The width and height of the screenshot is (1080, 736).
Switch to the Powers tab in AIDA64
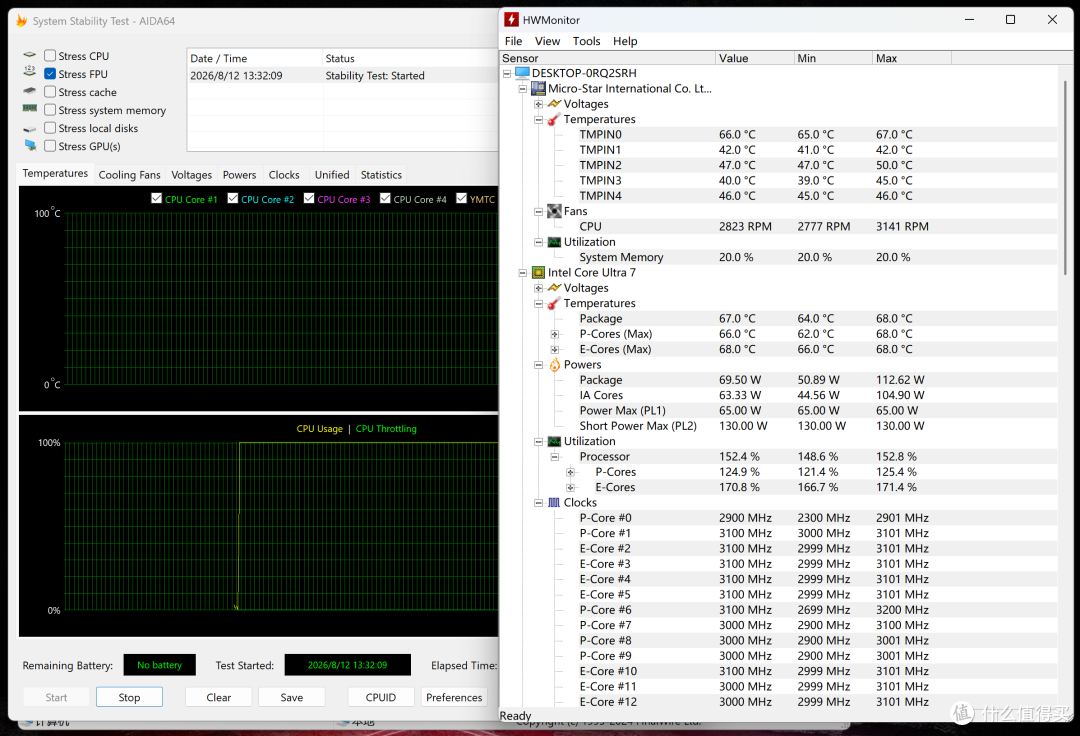(x=239, y=175)
